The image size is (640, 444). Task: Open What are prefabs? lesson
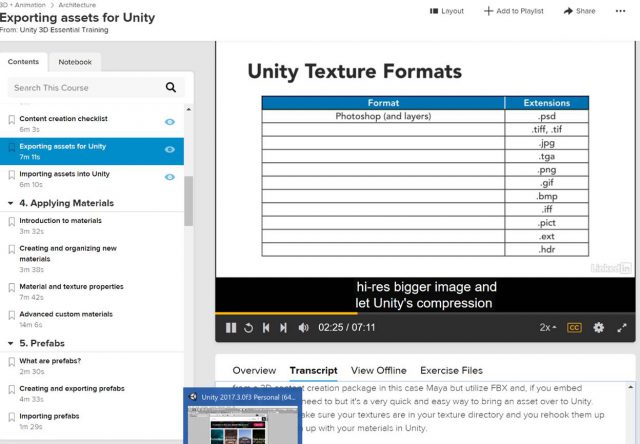coord(50,361)
